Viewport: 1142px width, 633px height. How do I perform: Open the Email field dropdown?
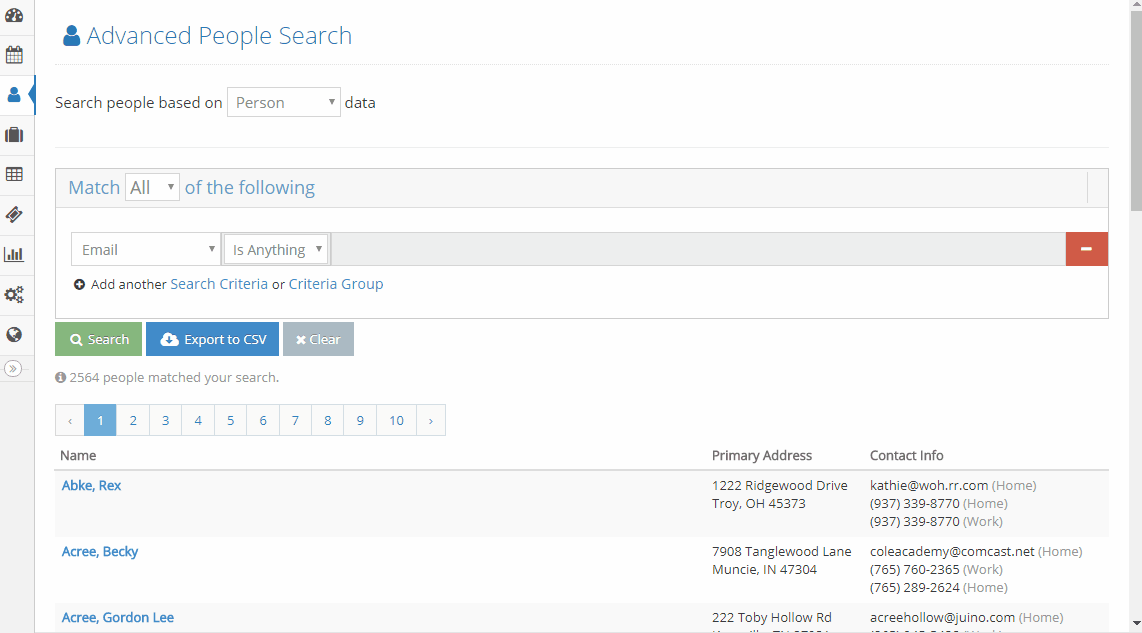pos(146,250)
